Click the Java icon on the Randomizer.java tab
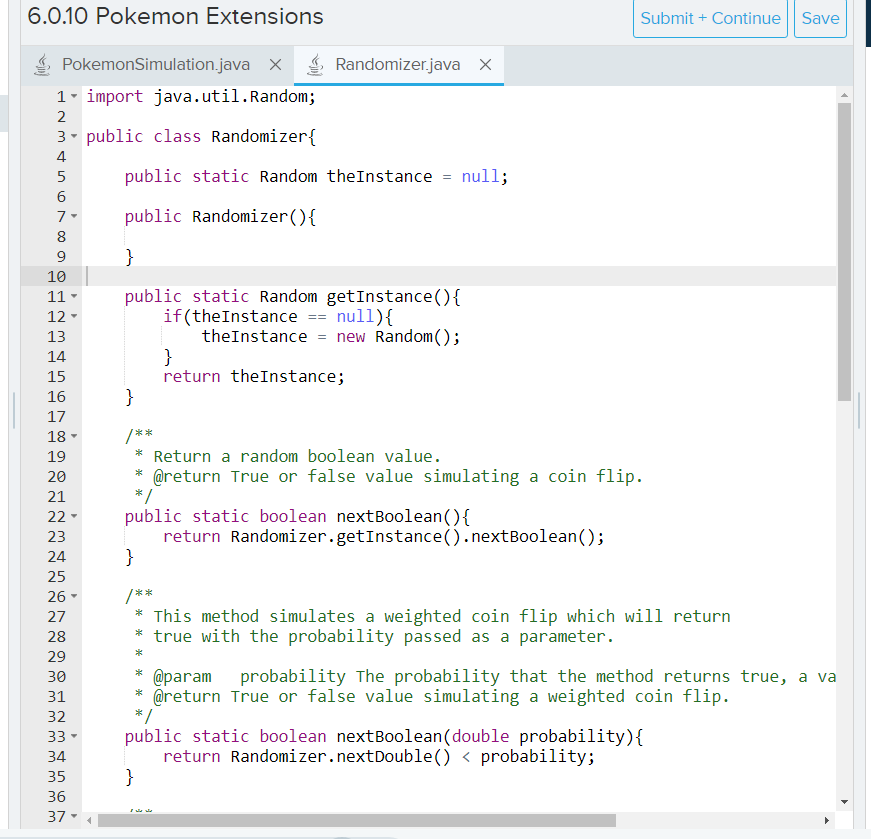The image size is (871, 839). pos(315,63)
